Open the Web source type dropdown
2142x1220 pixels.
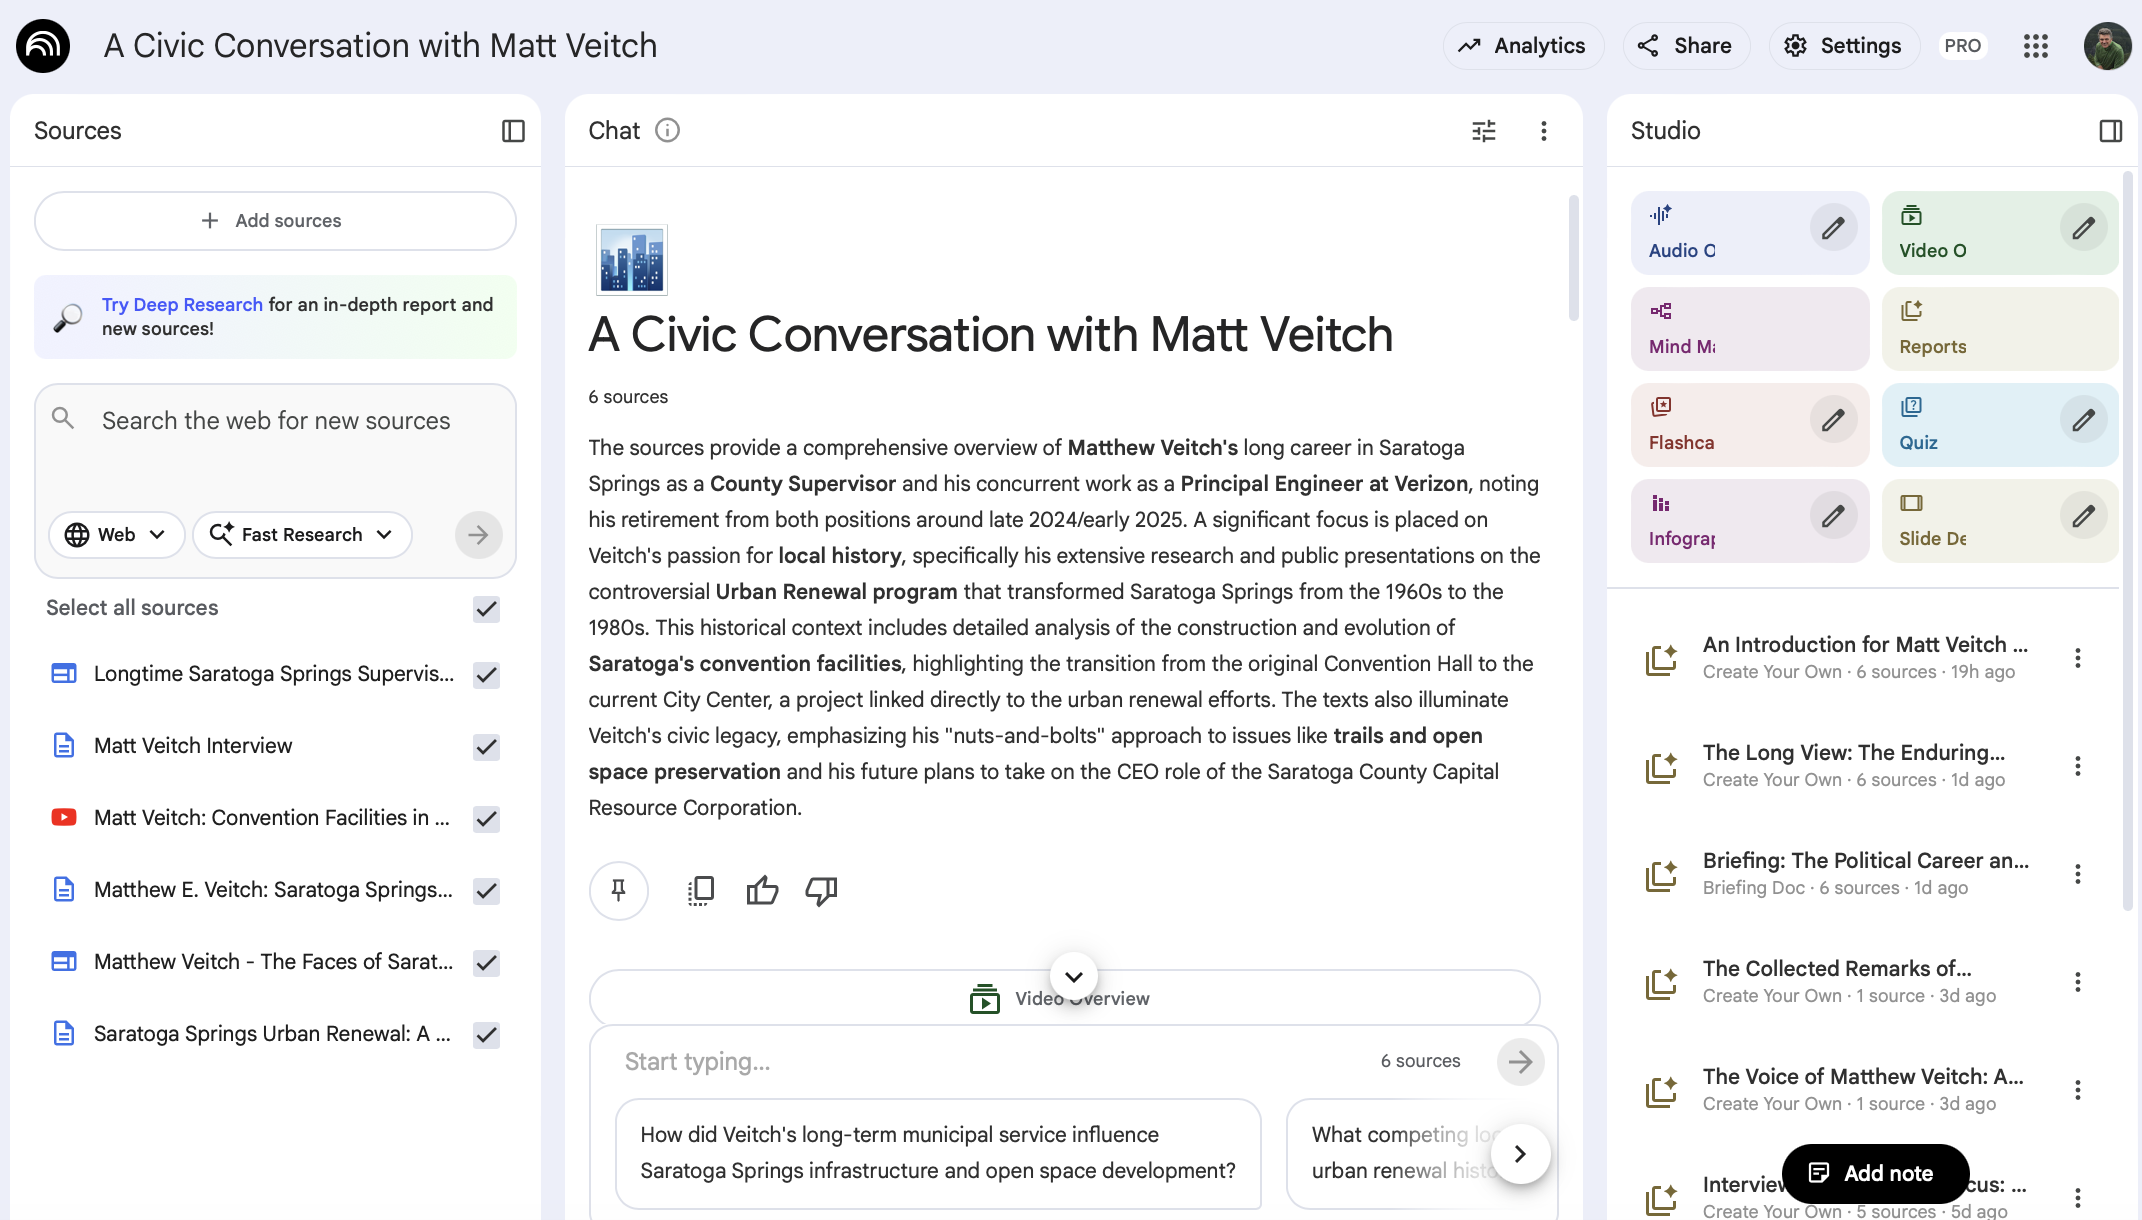pyautogui.click(x=116, y=535)
